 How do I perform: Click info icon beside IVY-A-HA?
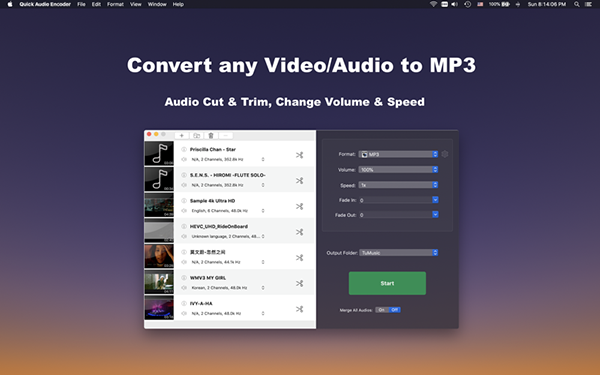184,303
